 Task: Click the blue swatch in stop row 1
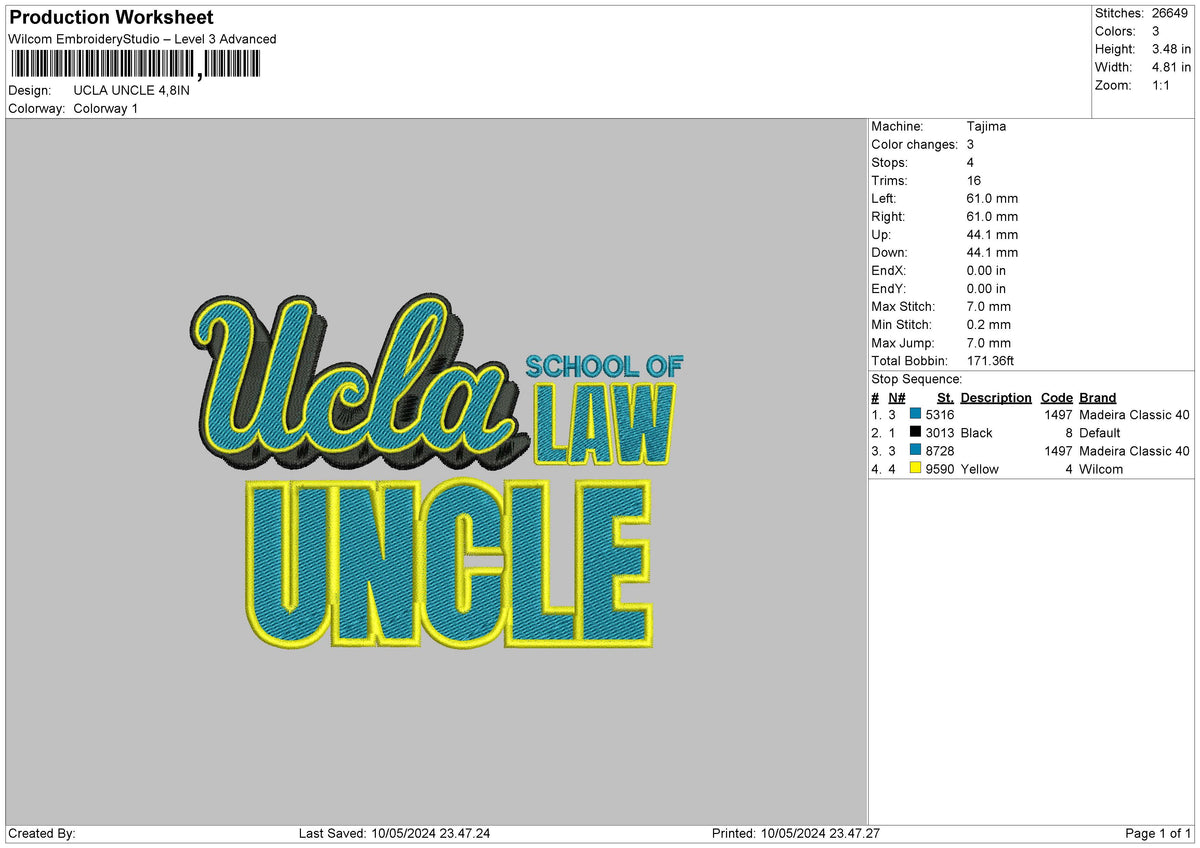tap(915, 414)
